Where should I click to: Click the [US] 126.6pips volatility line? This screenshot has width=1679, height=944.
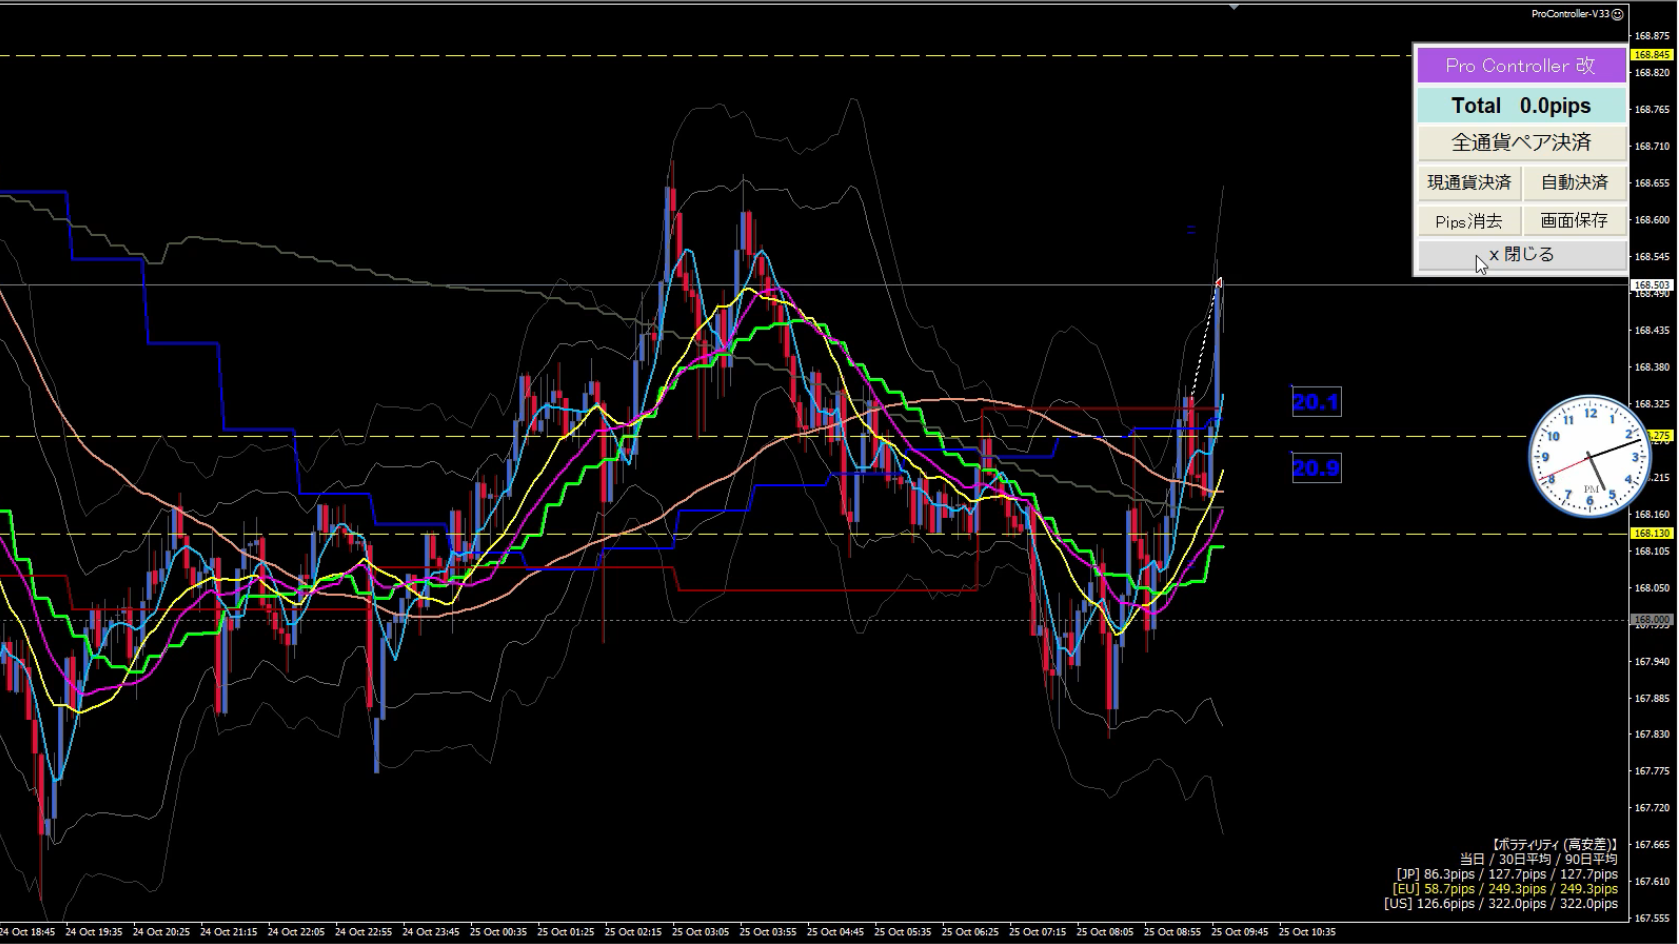pos(1501,904)
